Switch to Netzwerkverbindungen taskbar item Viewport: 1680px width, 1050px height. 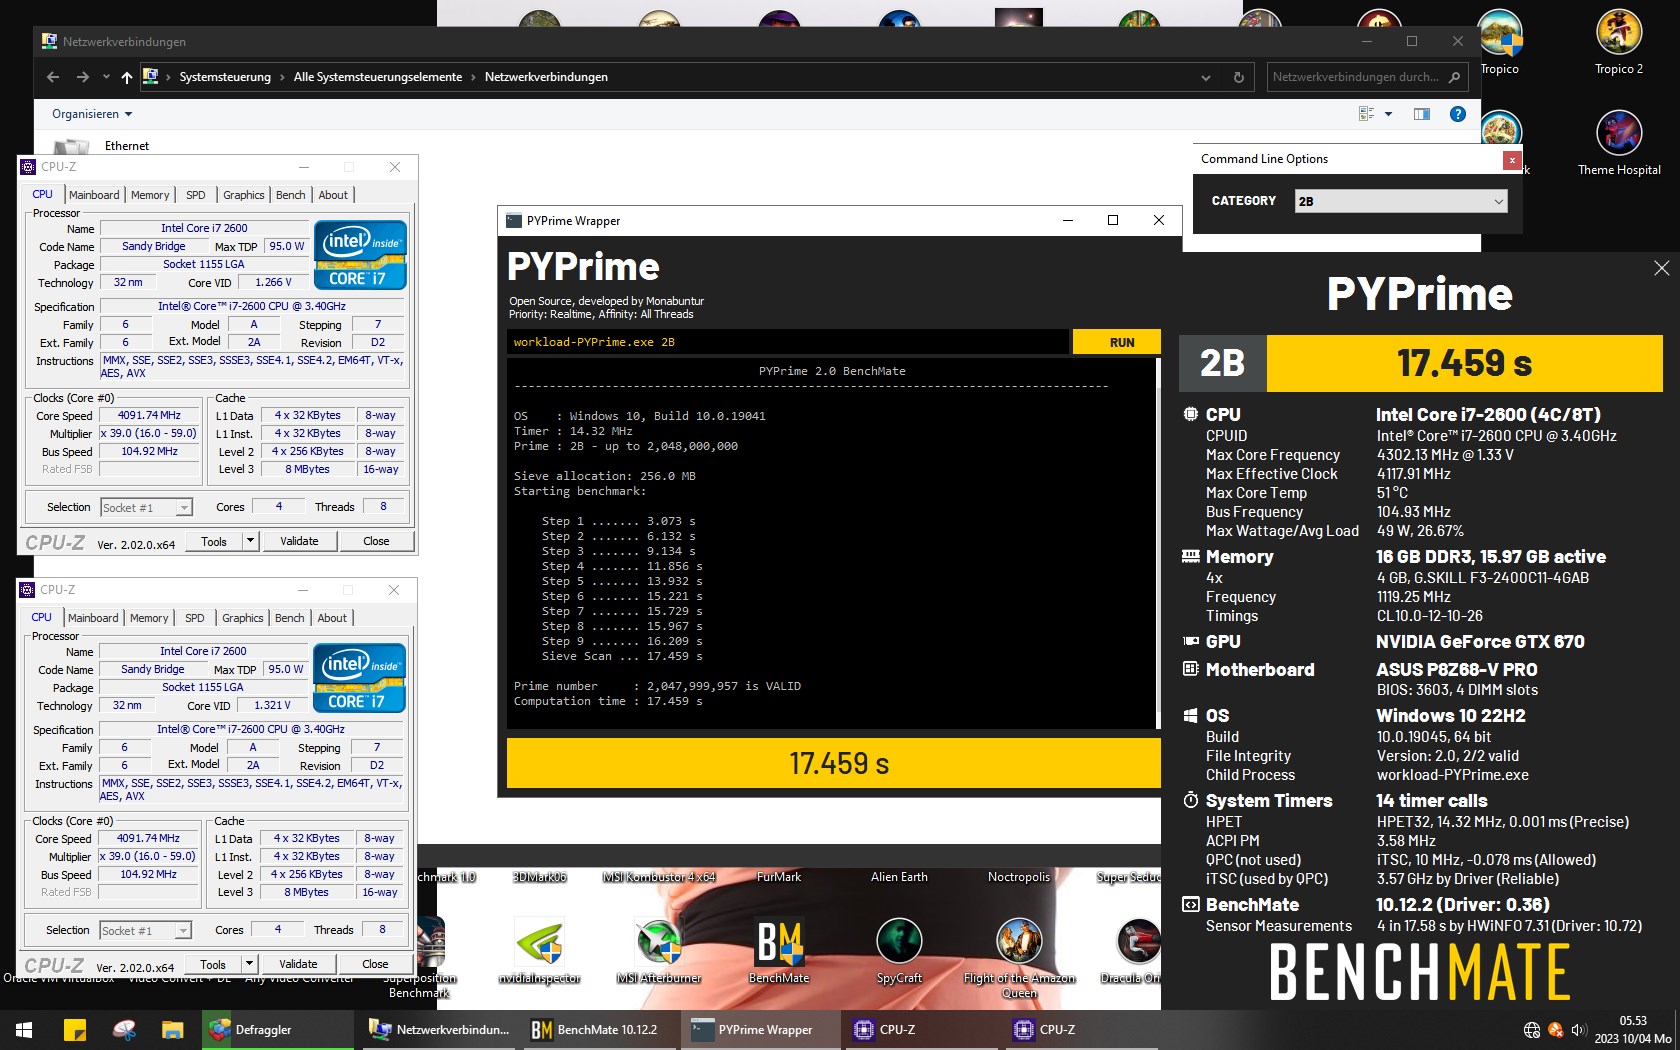click(x=438, y=1030)
